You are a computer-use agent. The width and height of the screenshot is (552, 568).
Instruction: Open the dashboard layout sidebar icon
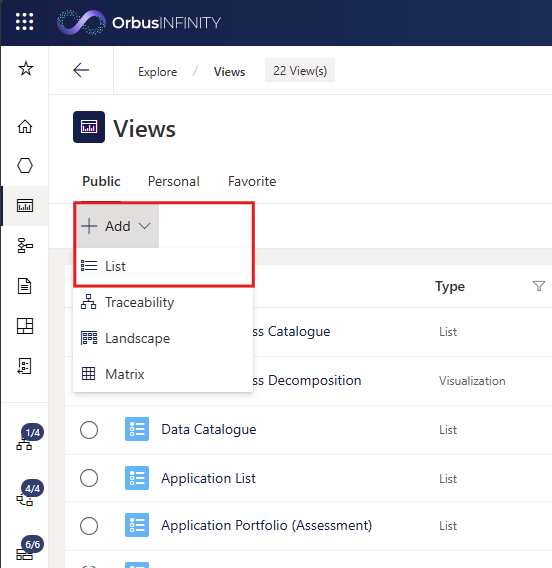(25, 326)
